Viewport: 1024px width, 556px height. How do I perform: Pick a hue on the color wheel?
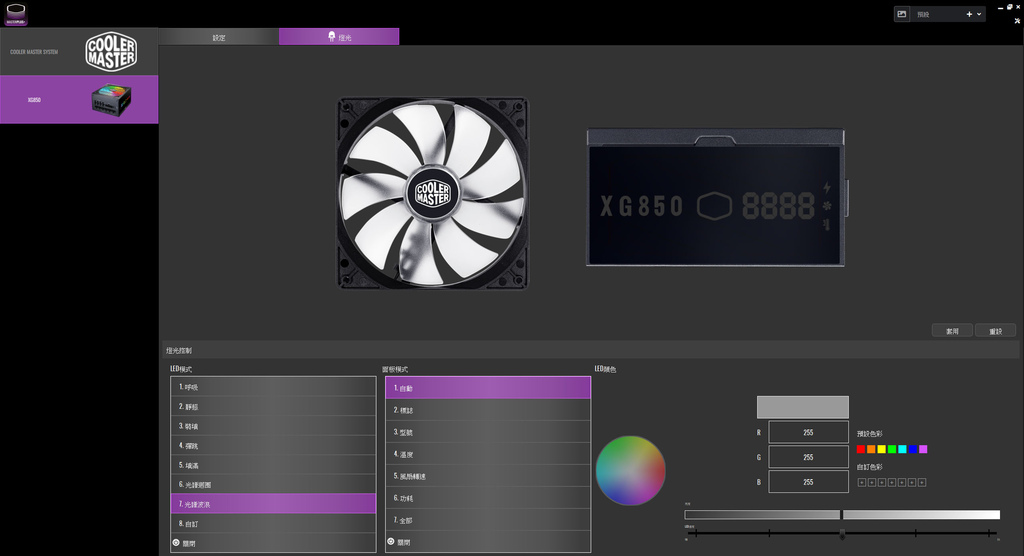[630, 470]
